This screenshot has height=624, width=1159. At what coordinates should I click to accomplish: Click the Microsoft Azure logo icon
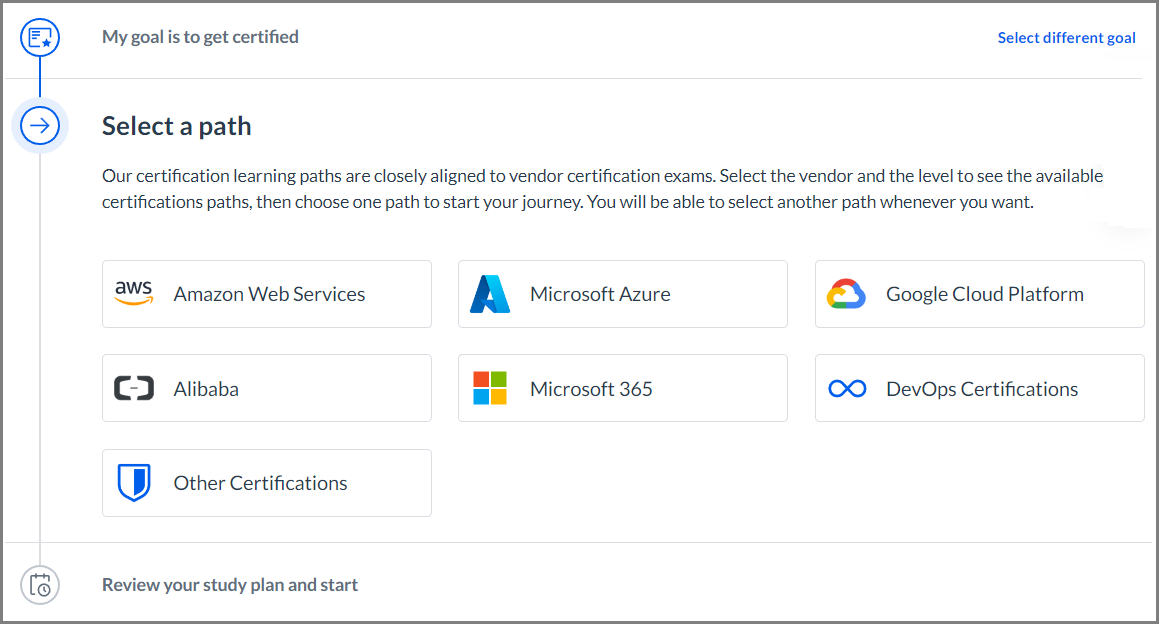click(490, 294)
